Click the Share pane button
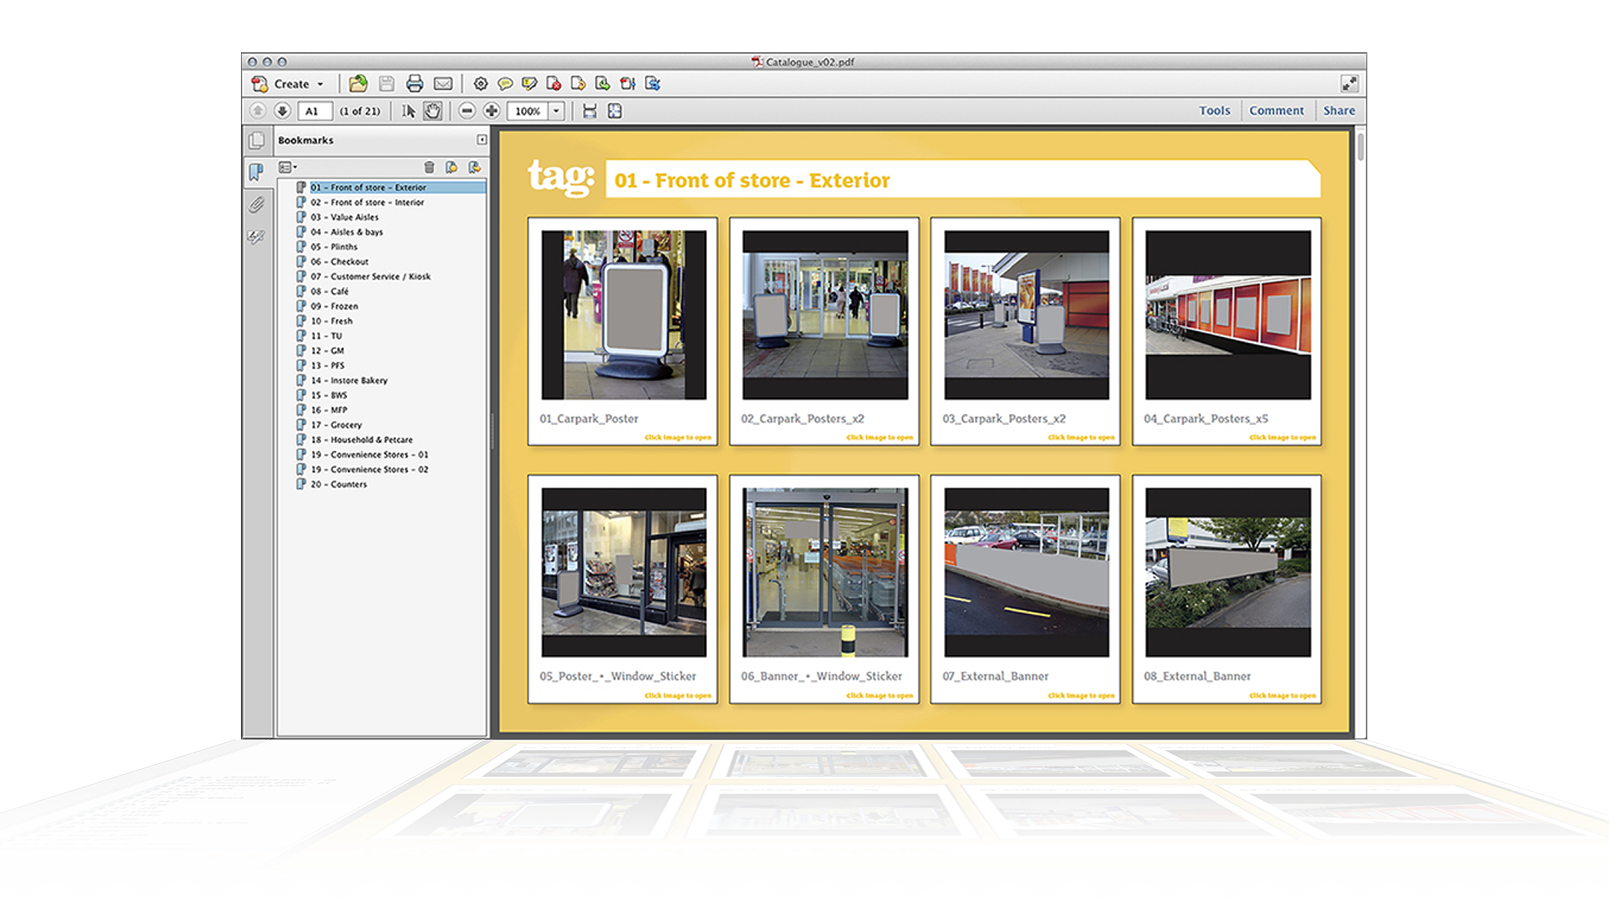 tap(1339, 111)
